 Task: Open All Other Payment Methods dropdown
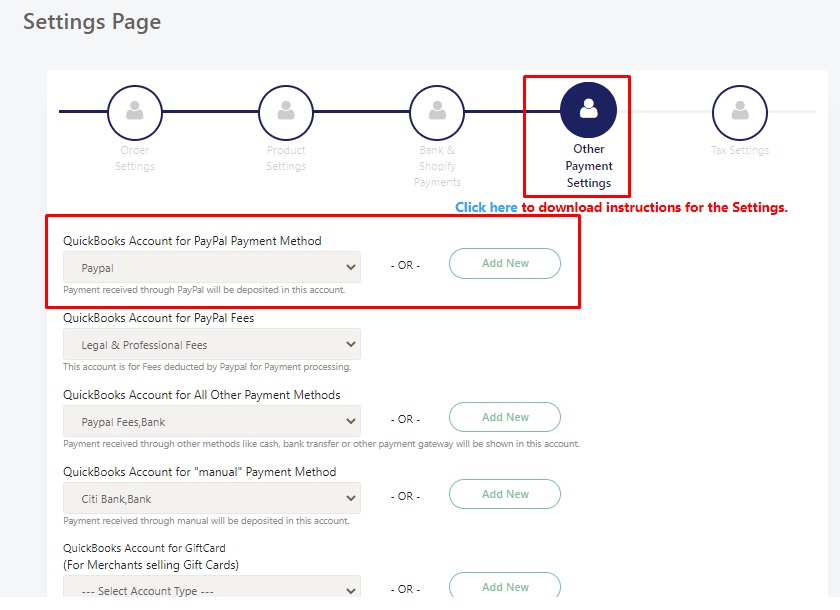(212, 421)
